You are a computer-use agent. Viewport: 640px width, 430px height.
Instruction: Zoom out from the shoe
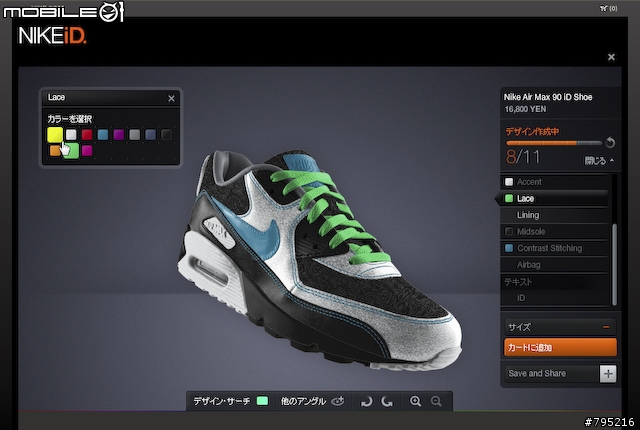click(x=436, y=401)
